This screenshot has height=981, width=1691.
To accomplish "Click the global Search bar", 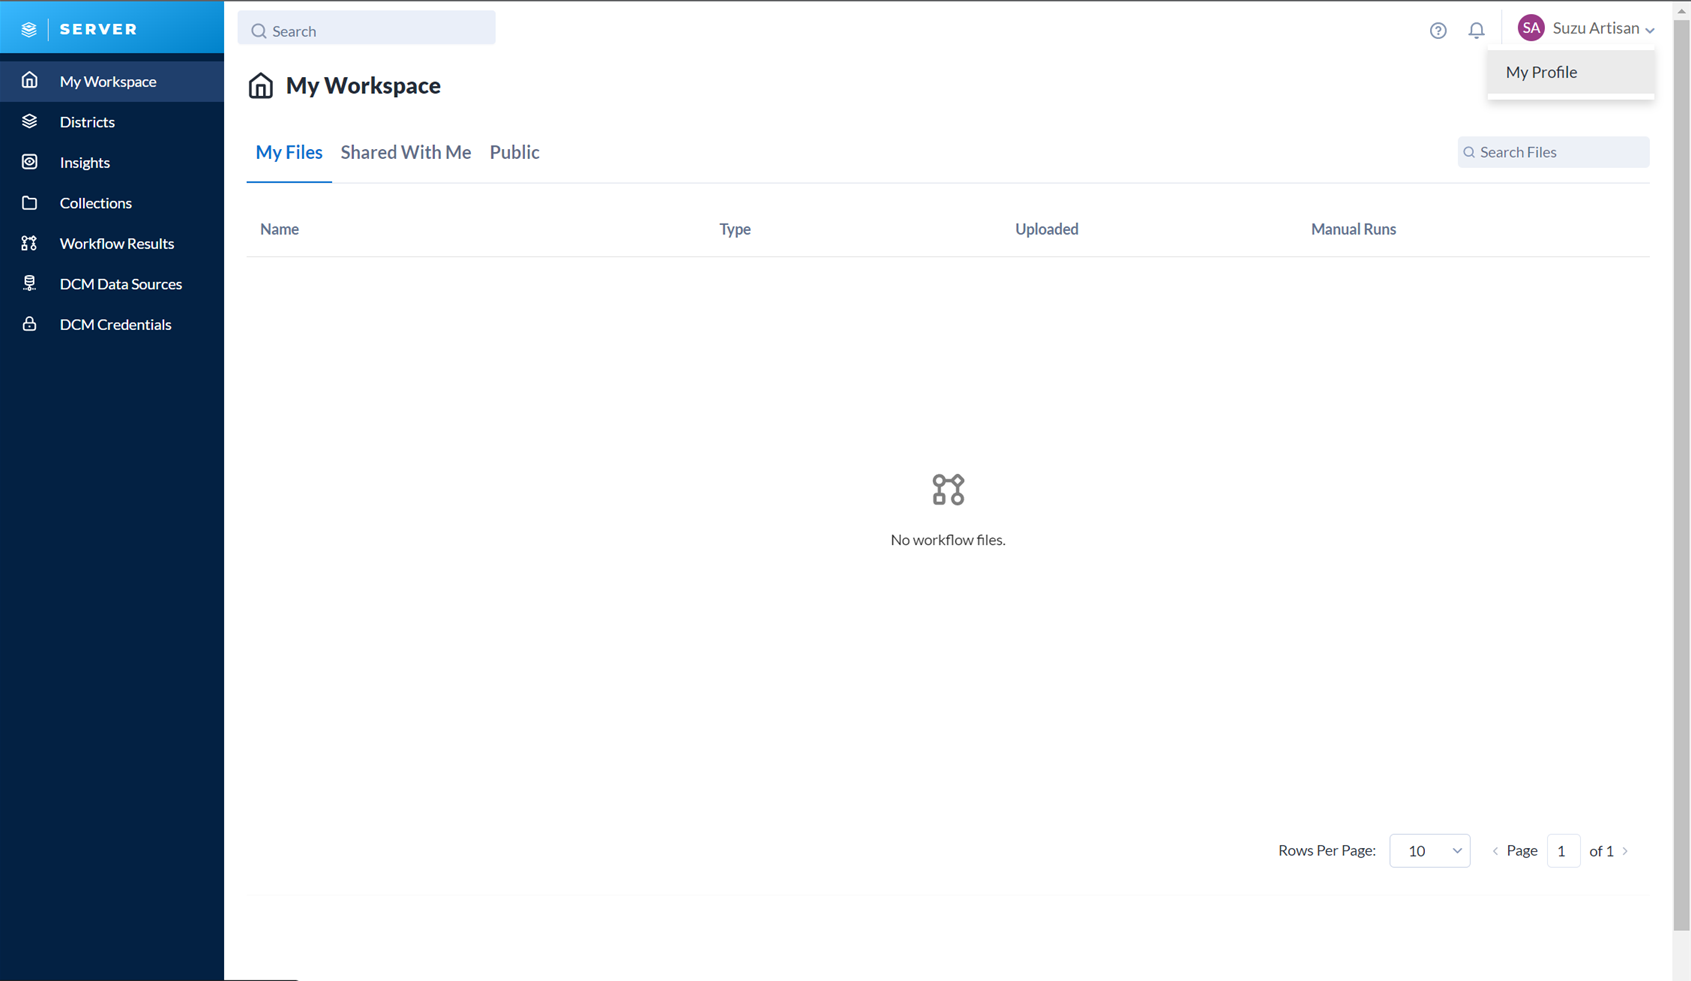I will point(366,30).
